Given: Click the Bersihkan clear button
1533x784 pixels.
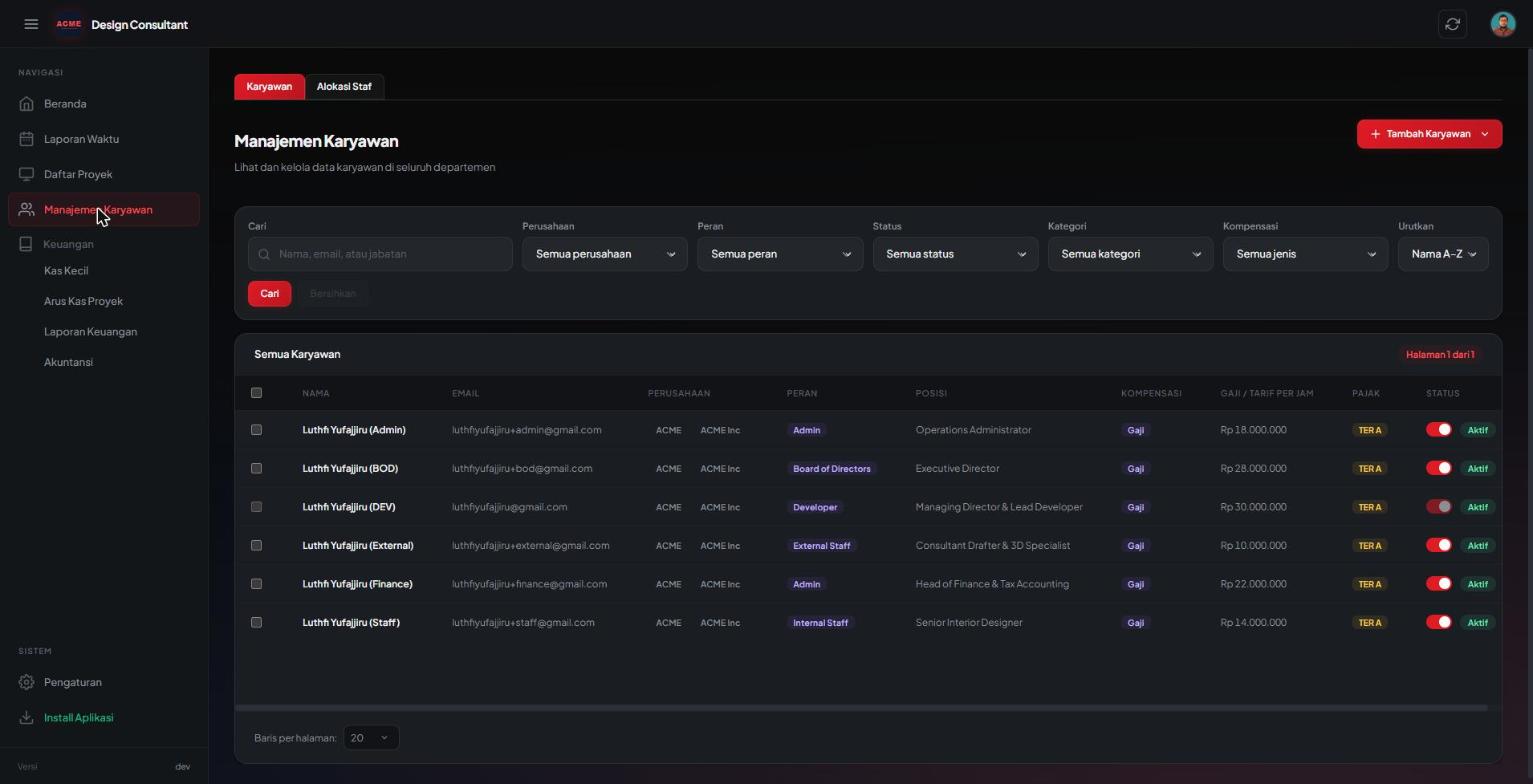Looking at the screenshot, I should [333, 294].
